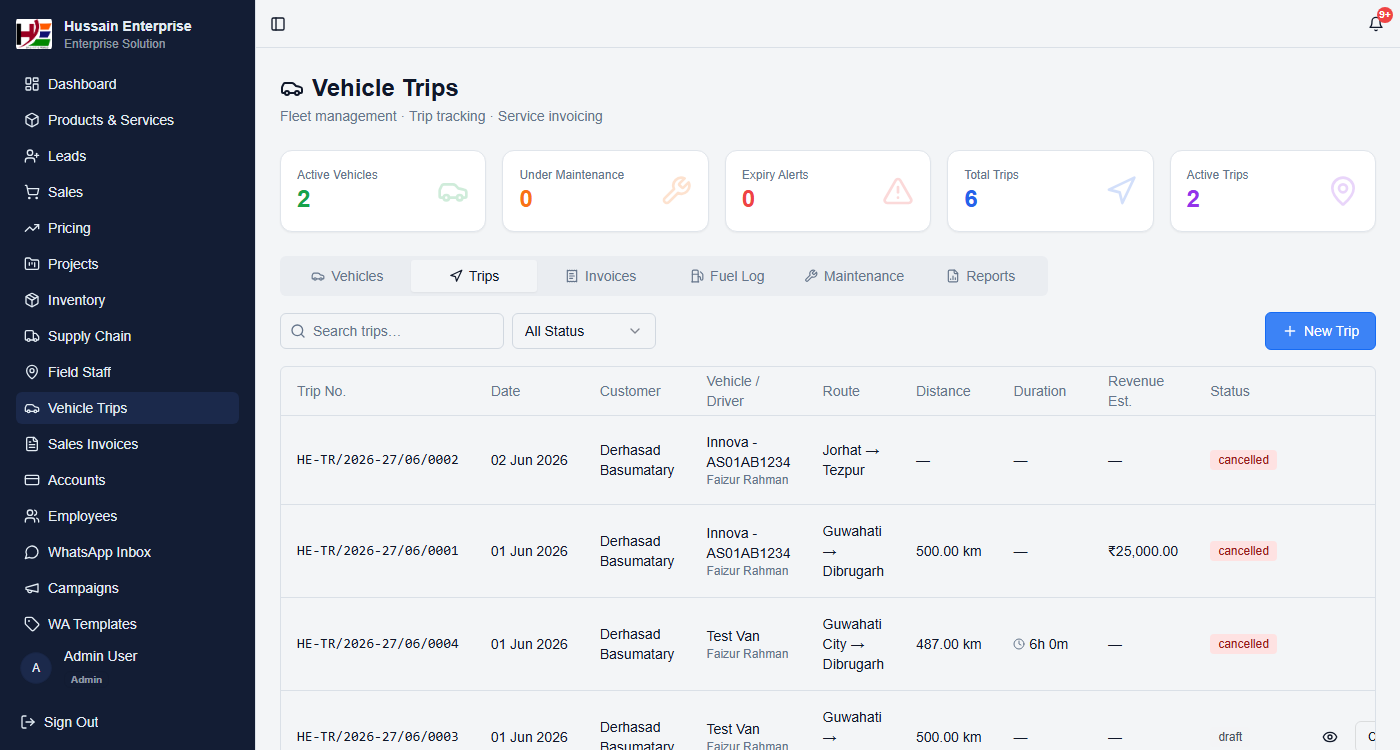The image size is (1400, 750).
Task: Click trip number HE-TR/2026-27/06/0004
Action: click(378, 644)
